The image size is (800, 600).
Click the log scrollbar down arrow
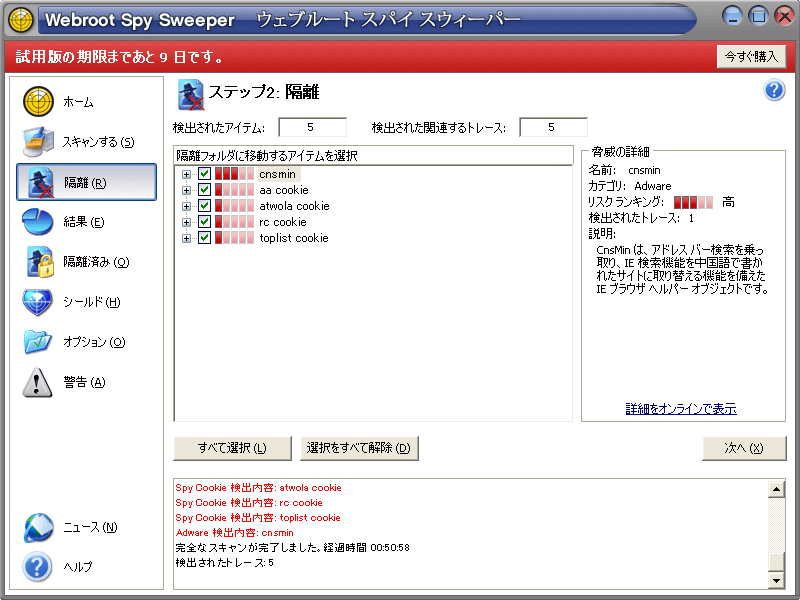coord(776,580)
